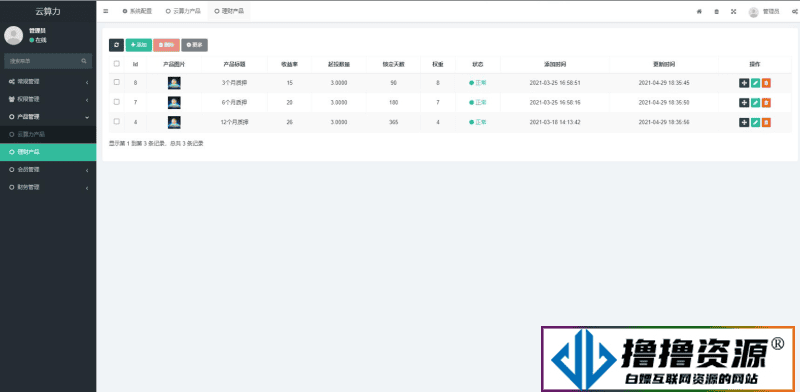Click the trash icon in the top bar
Image resolution: width=800 pixels, height=392 pixels.
coord(716,12)
